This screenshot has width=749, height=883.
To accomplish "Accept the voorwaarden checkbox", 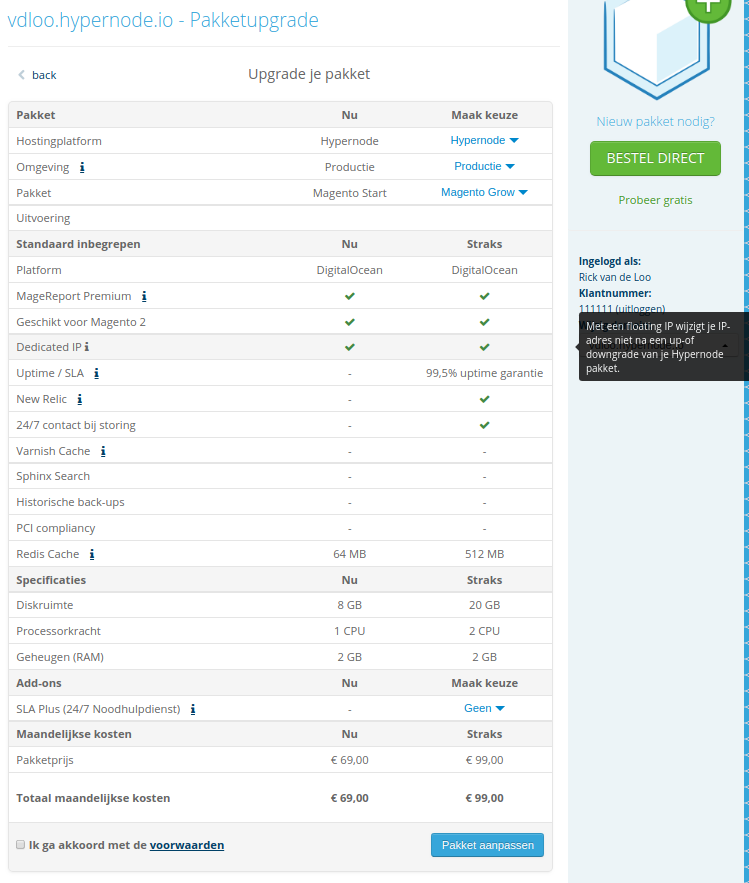I will [21, 845].
